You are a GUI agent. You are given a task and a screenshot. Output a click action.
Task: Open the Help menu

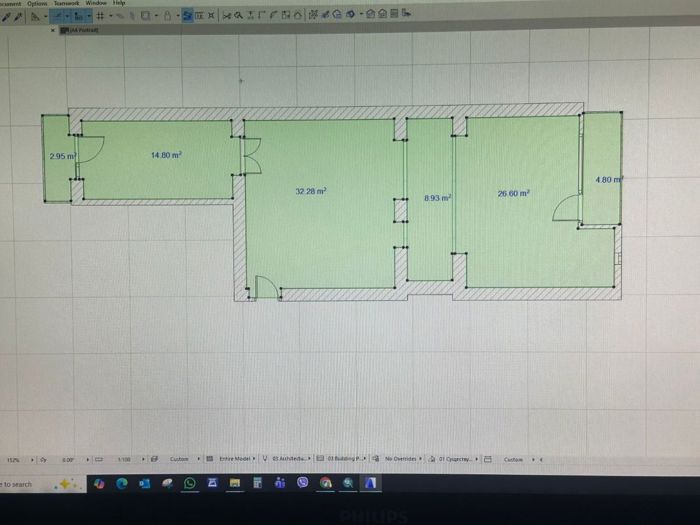(x=119, y=3)
